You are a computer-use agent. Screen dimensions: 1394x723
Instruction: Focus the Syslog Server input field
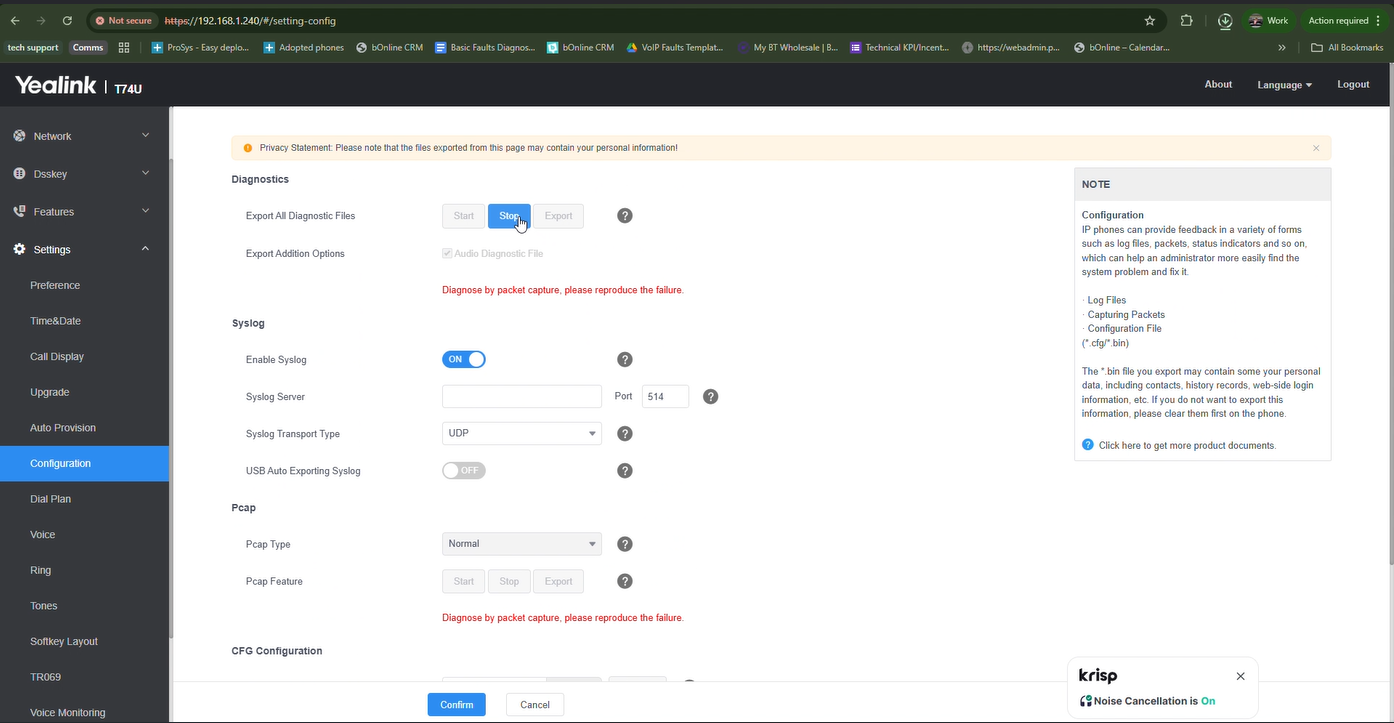522,397
